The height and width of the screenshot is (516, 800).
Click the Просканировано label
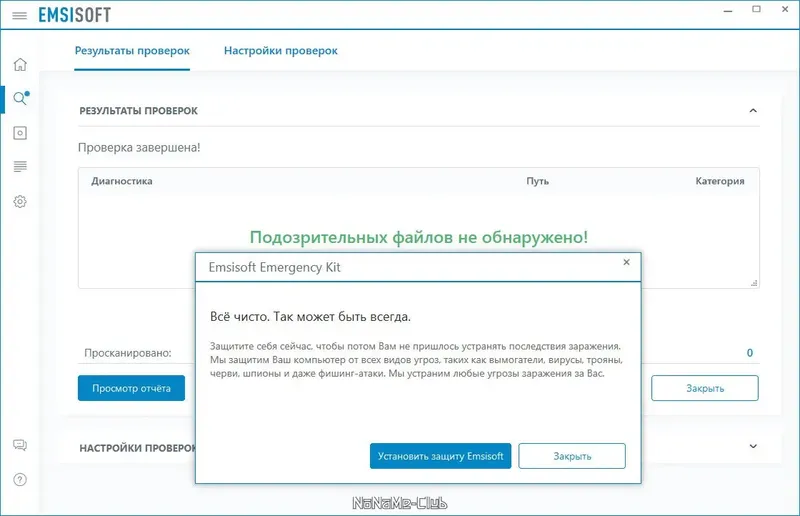pos(128,353)
